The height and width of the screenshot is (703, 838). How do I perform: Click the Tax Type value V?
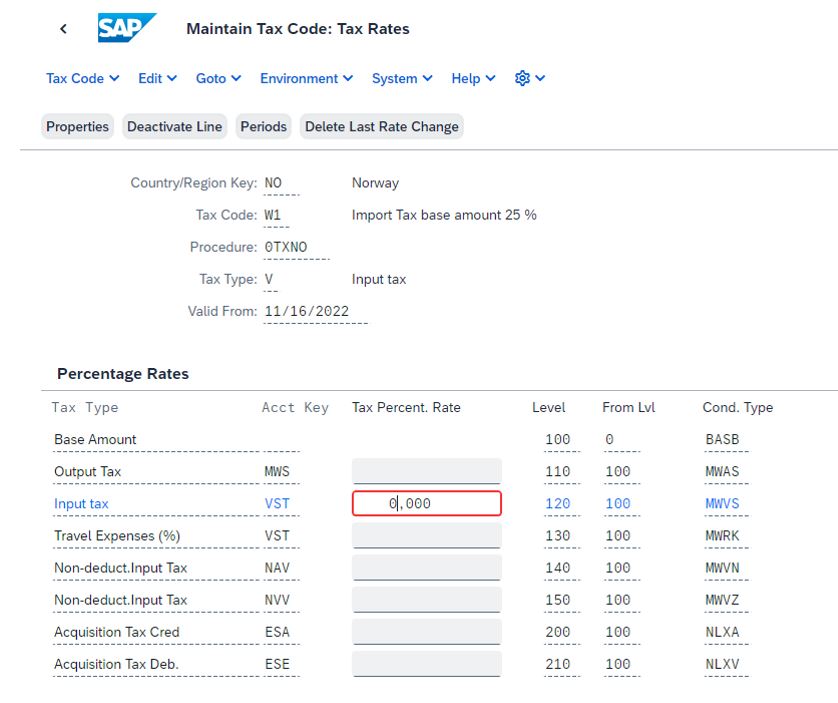click(x=269, y=279)
